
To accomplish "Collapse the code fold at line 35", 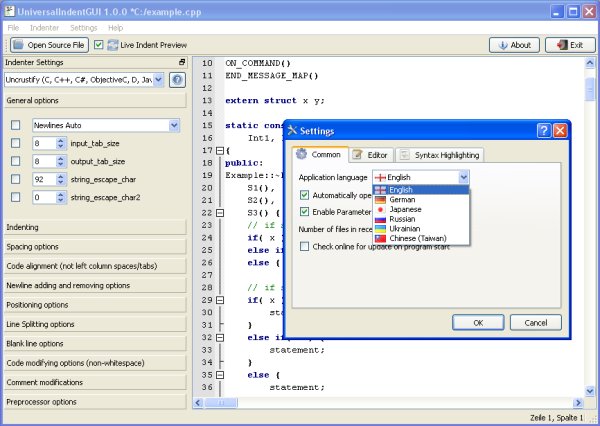I will 220,375.
